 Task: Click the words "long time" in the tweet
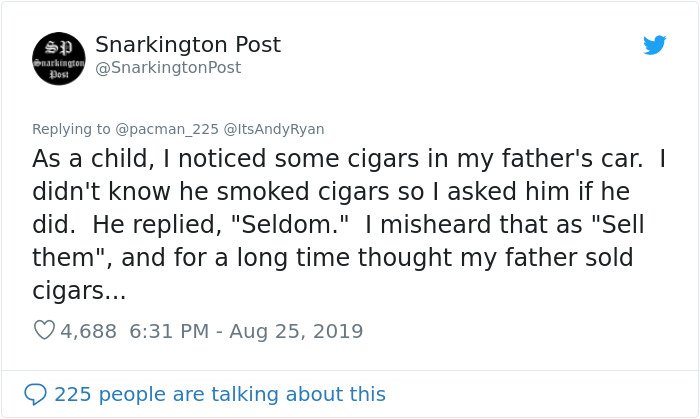click(x=293, y=258)
